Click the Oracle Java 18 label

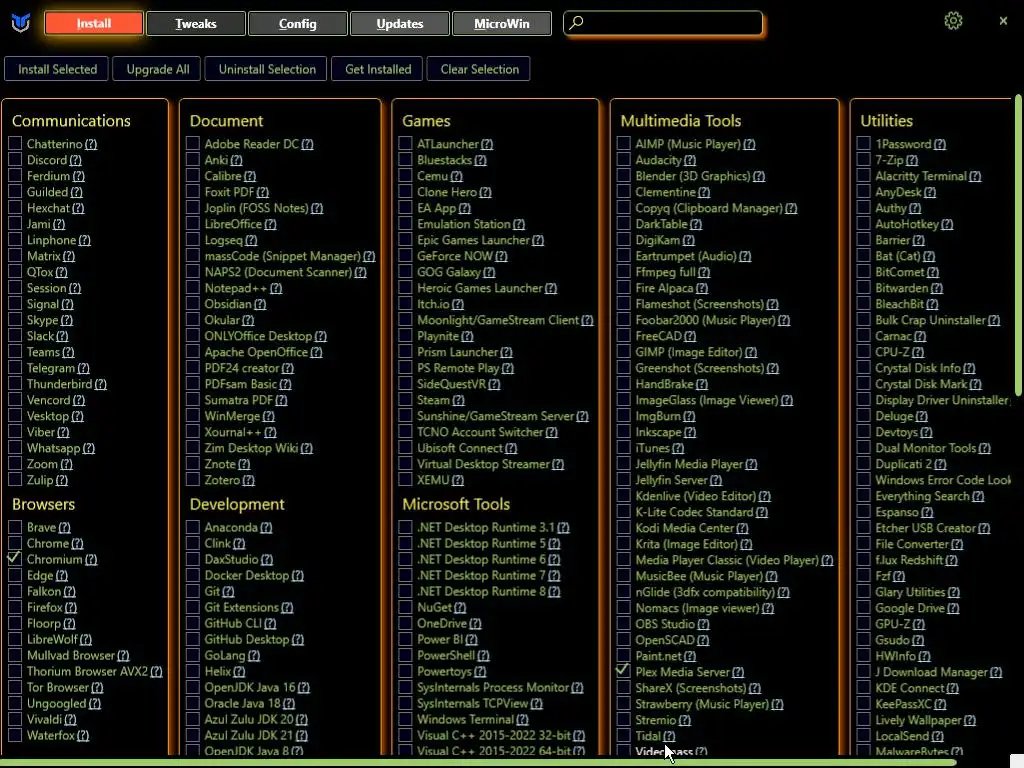(x=242, y=704)
